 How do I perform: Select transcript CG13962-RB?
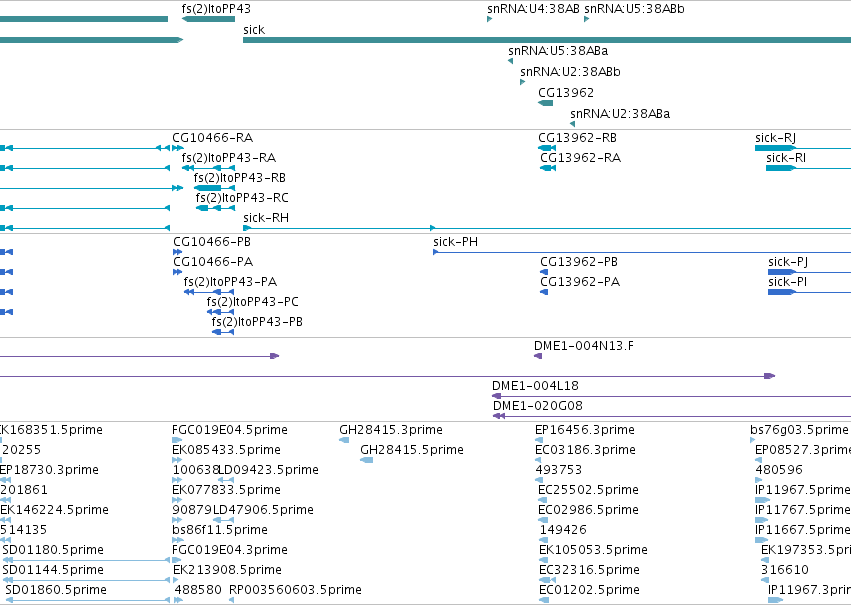coord(577,138)
